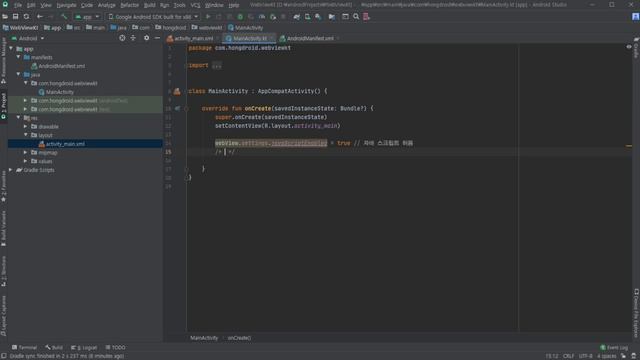Toggle the Build Variants side tab
This screenshot has width=640, height=360.
point(4,229)
